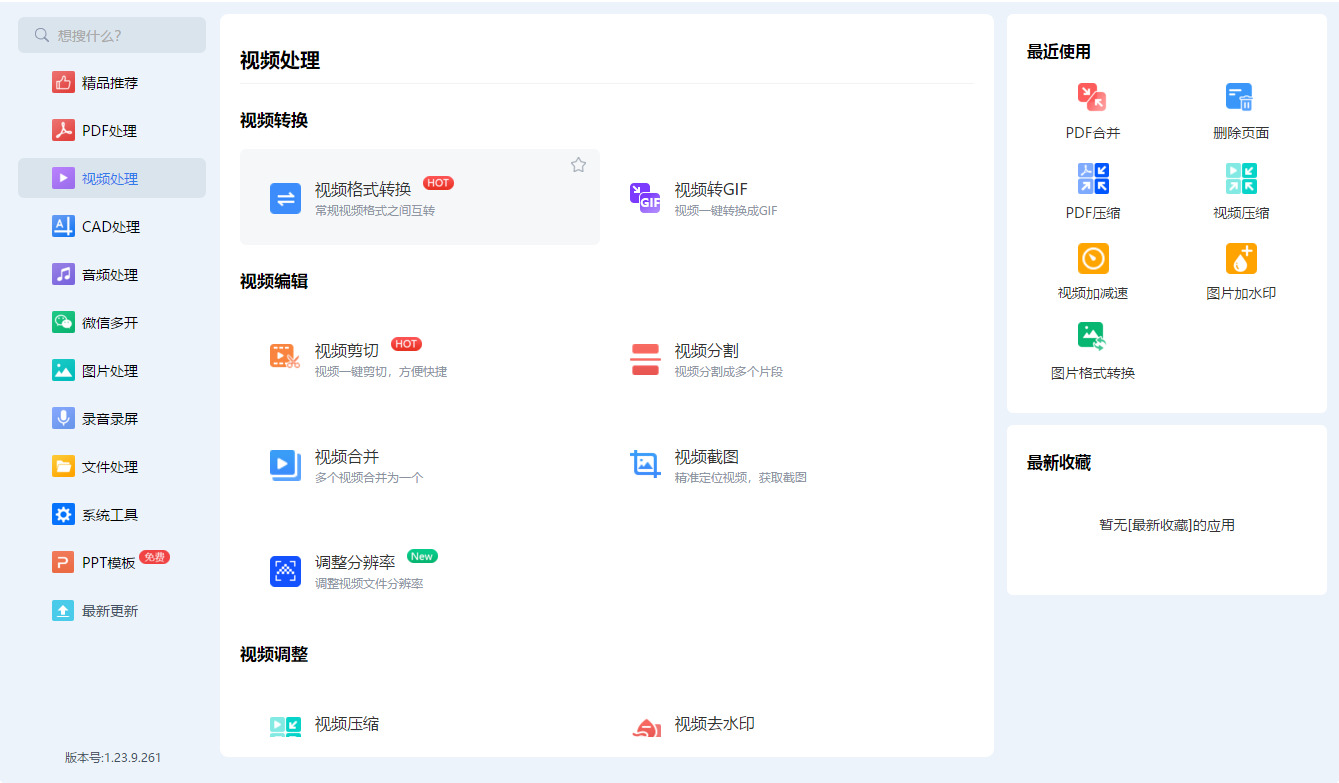Select 视频处理 in the sidebar
This screenshot has height=783, width=1339.
[112, 178]
